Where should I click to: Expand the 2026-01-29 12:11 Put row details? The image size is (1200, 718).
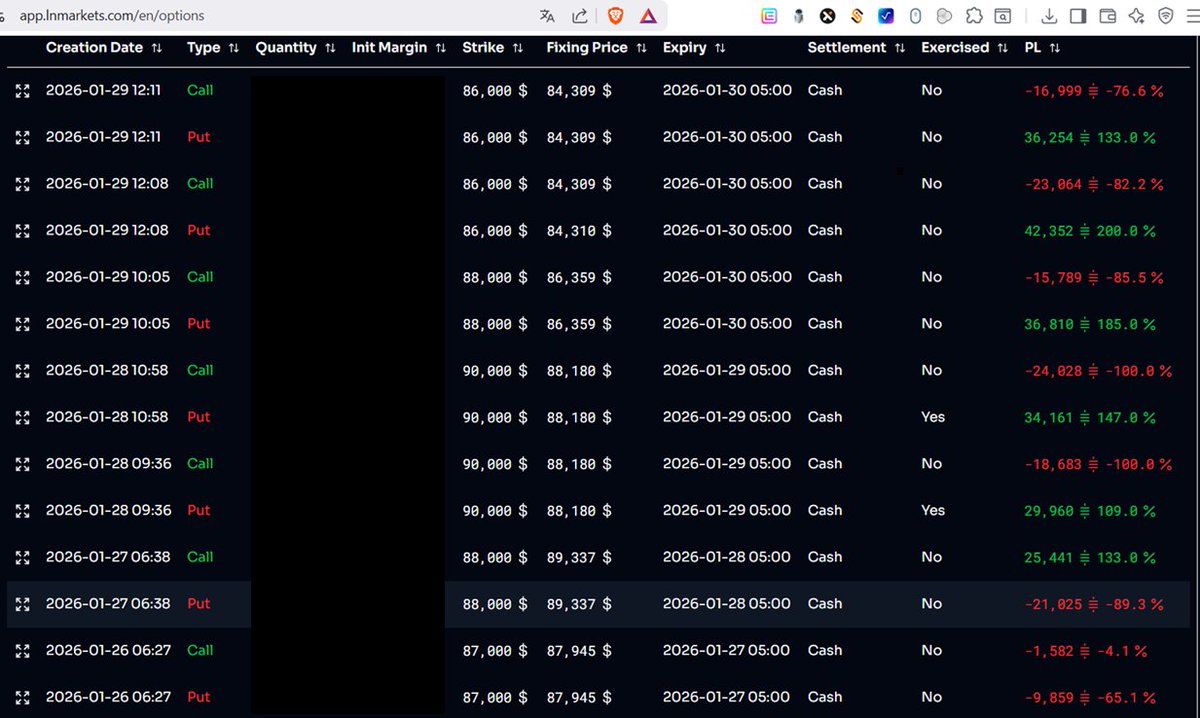(23, 137)
